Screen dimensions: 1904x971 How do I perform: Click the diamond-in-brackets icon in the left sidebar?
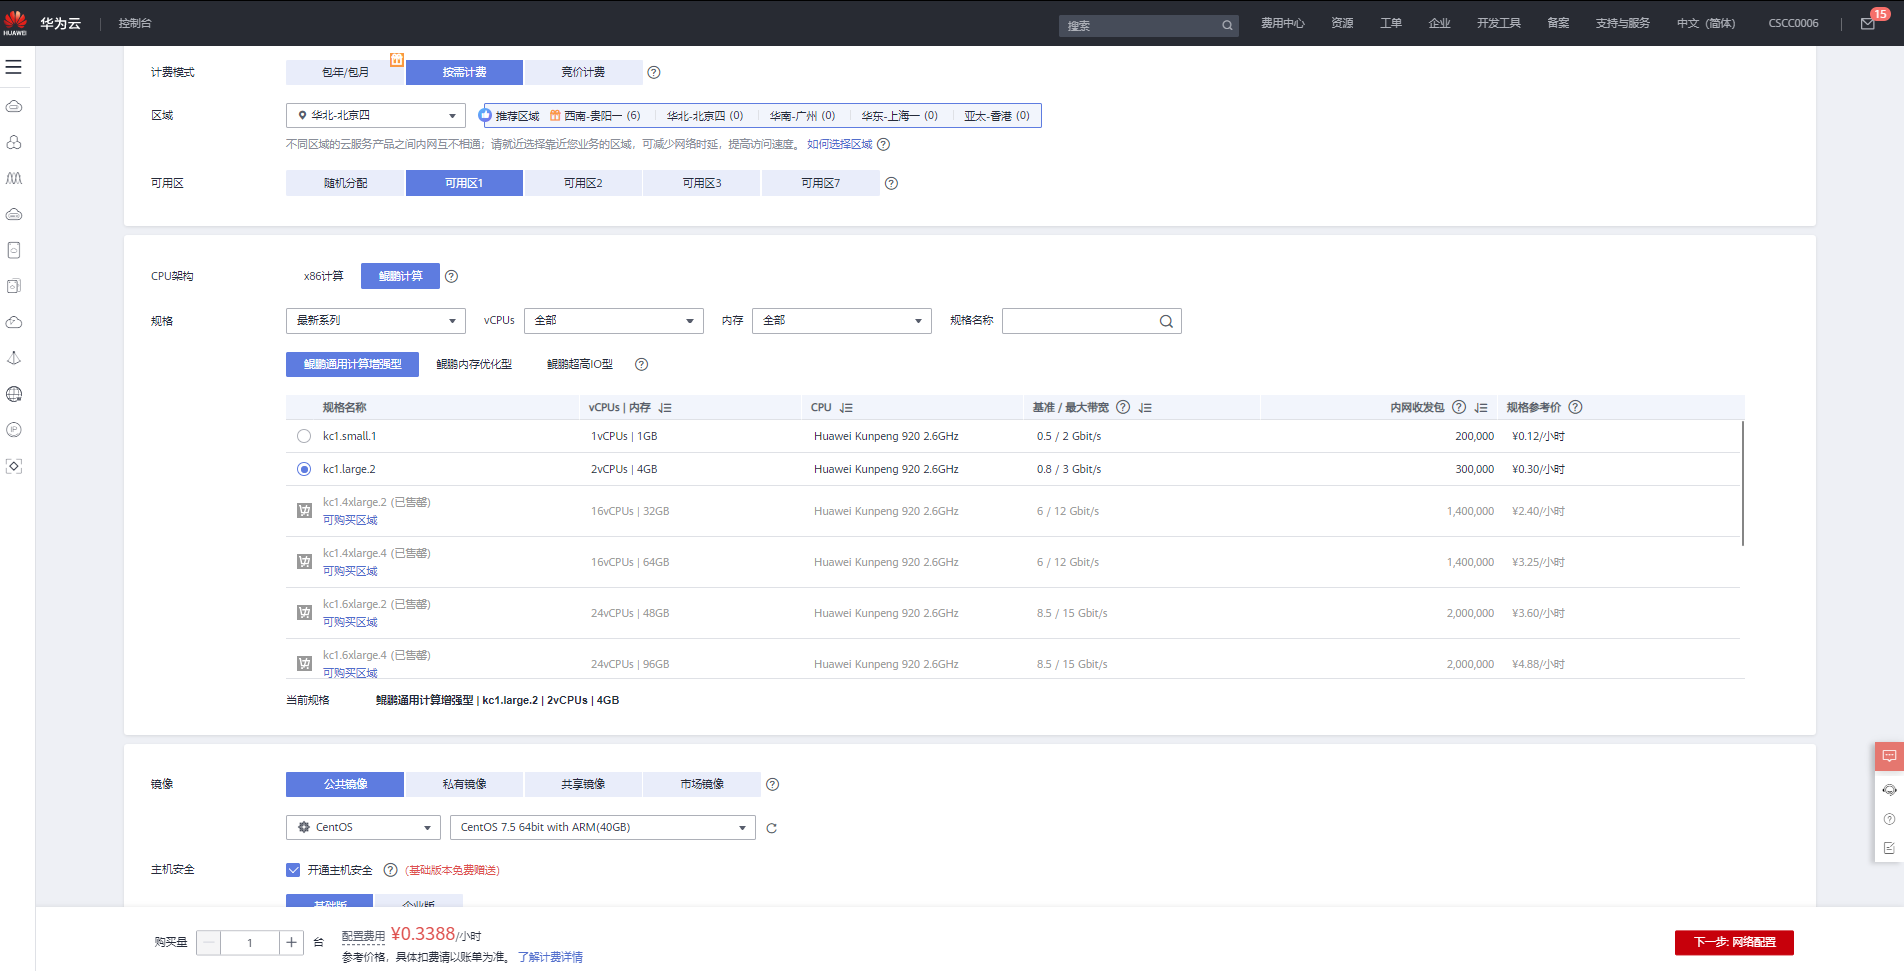pyautogui.click(x=14, y=466)
